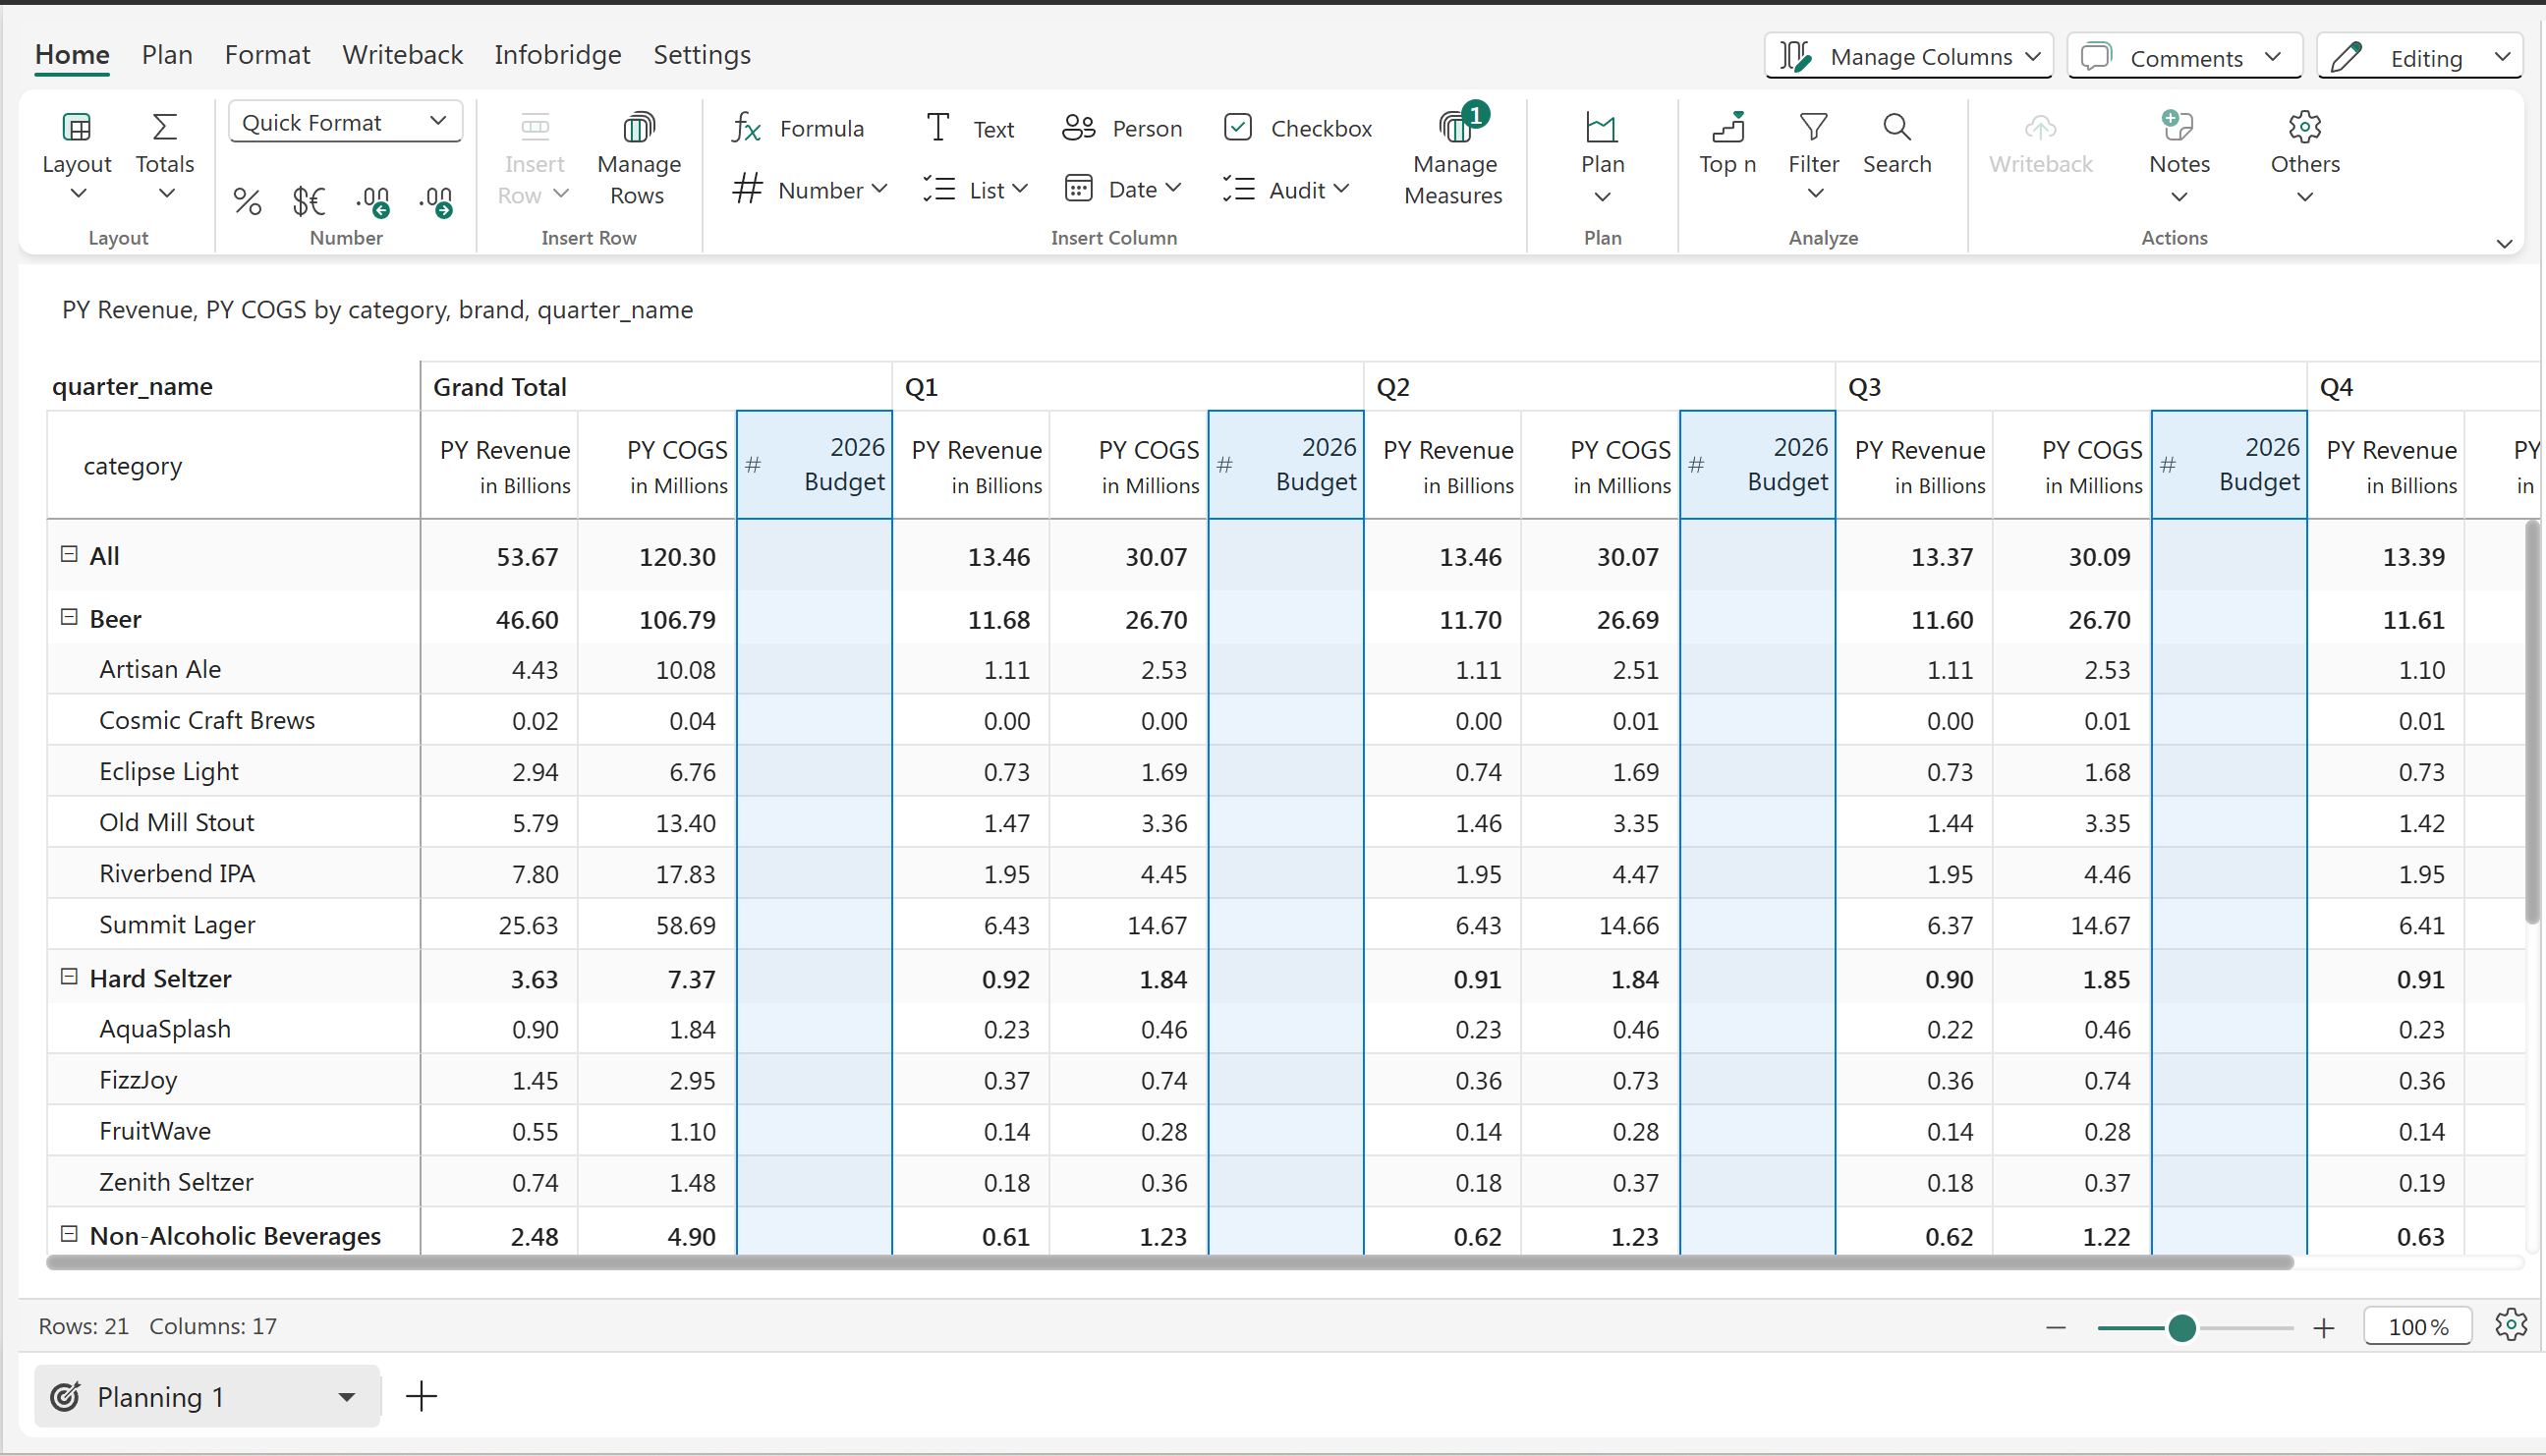Open Manage Measures
Viewport: 2546px width, 1456px height.
[x=1453, y=158]
